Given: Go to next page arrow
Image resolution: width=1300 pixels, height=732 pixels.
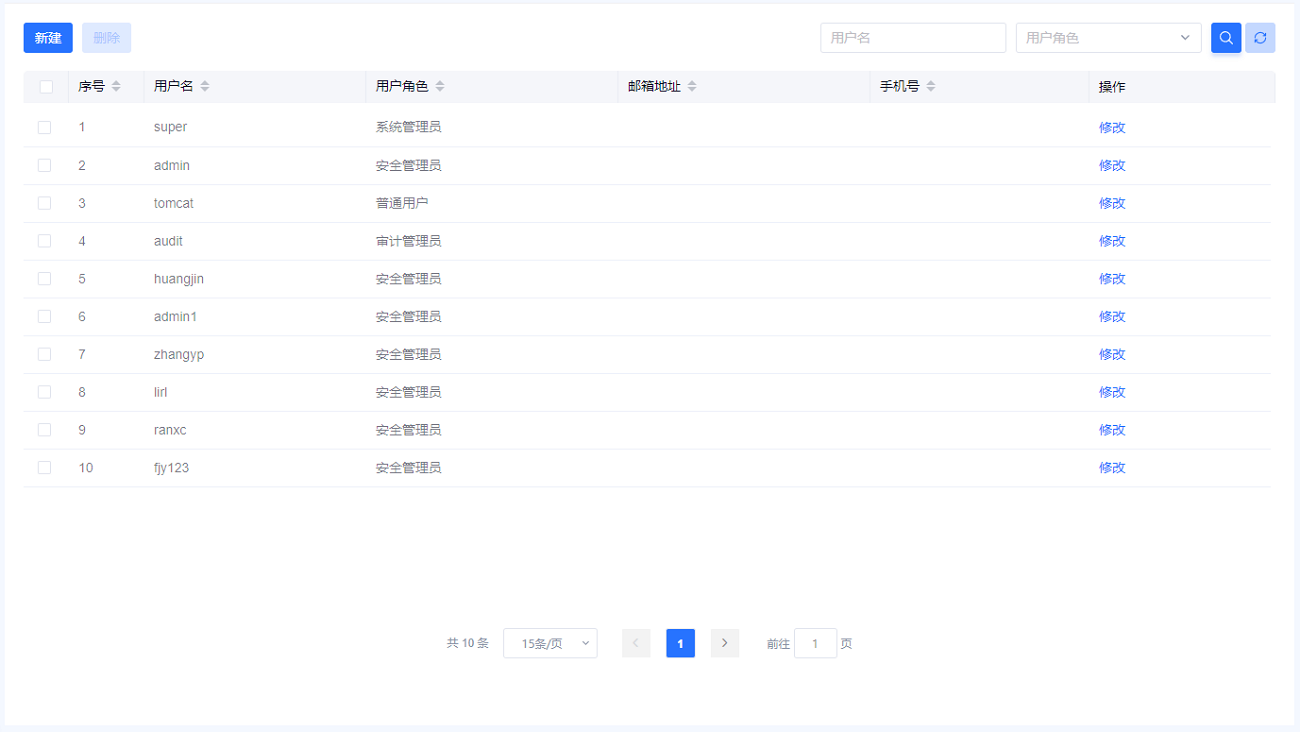Looking at the screenshot, I should [x=725, y=643].
